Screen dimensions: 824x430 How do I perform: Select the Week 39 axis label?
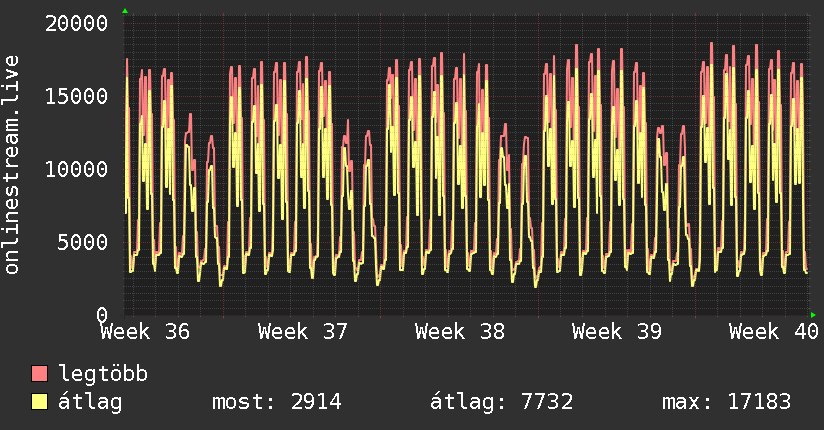tap(617, 332)
